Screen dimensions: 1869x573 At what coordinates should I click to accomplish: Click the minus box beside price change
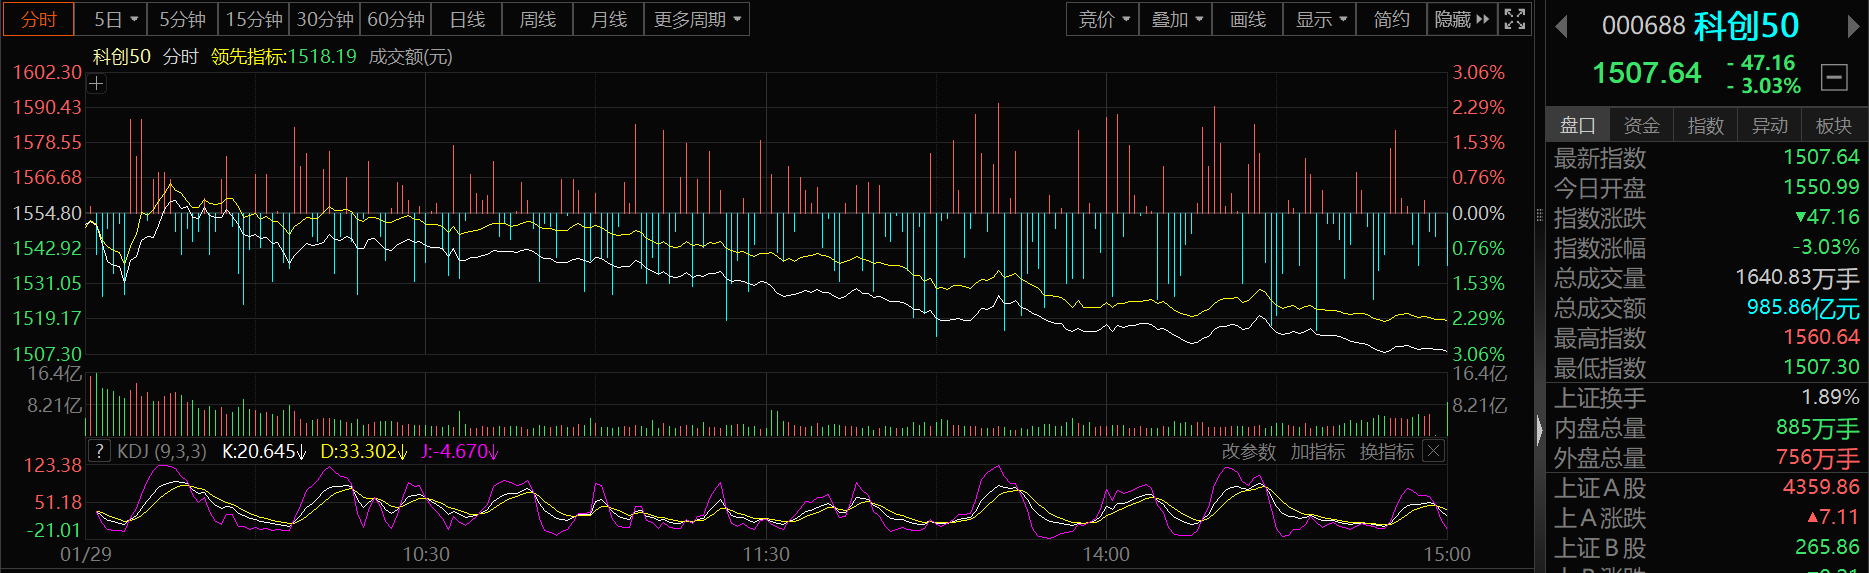pyautogui.click(x=1834, y=77)
